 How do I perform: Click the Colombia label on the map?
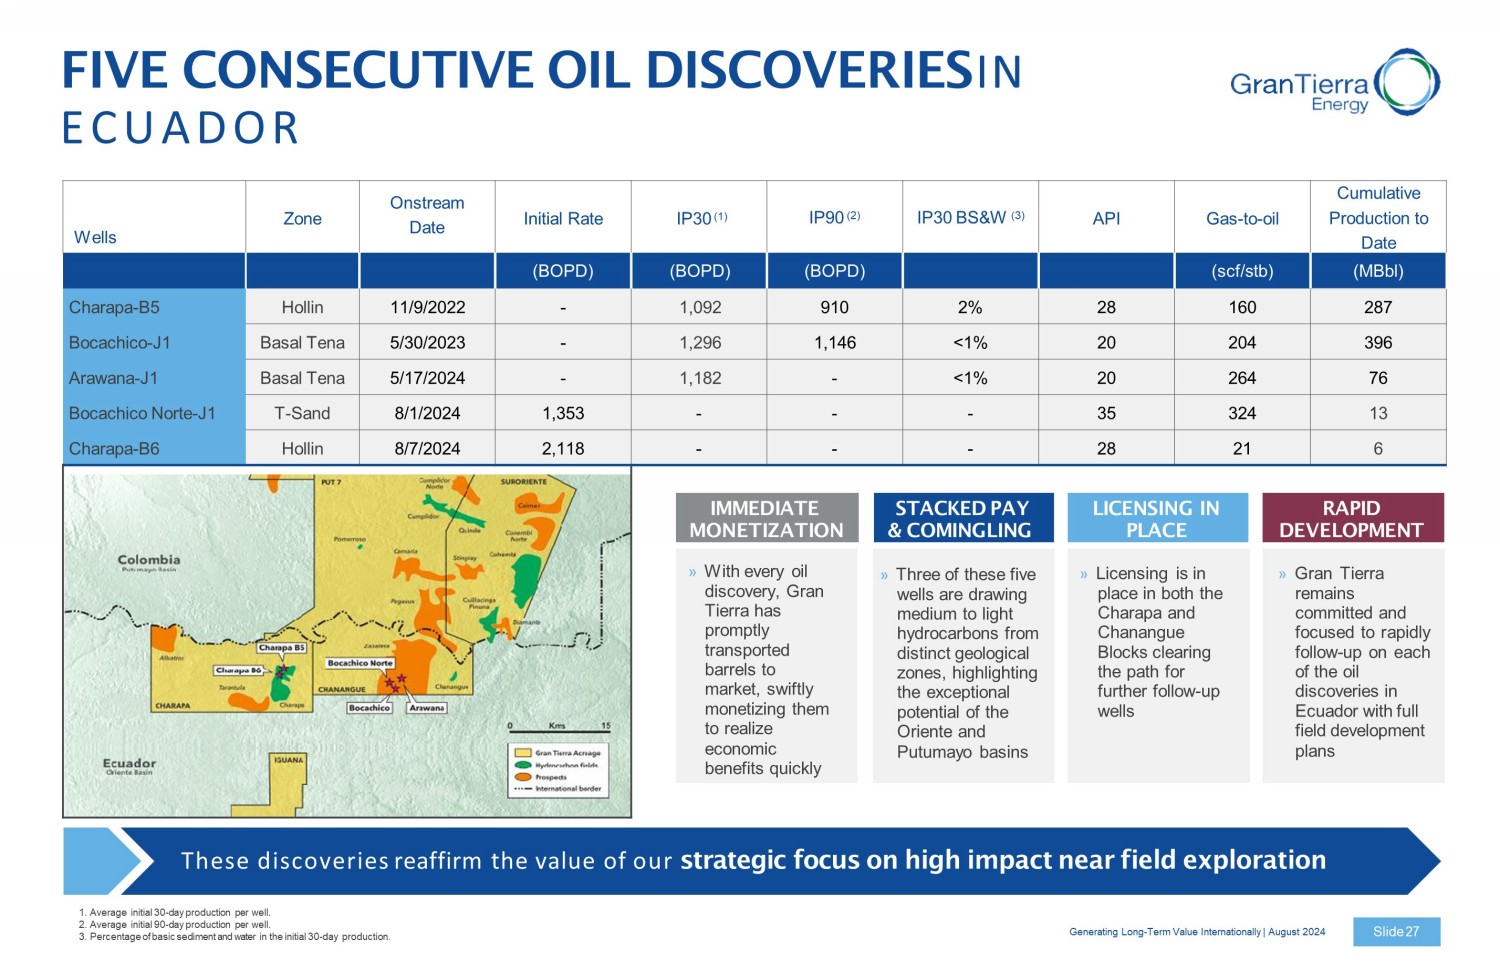click(149, 560)
